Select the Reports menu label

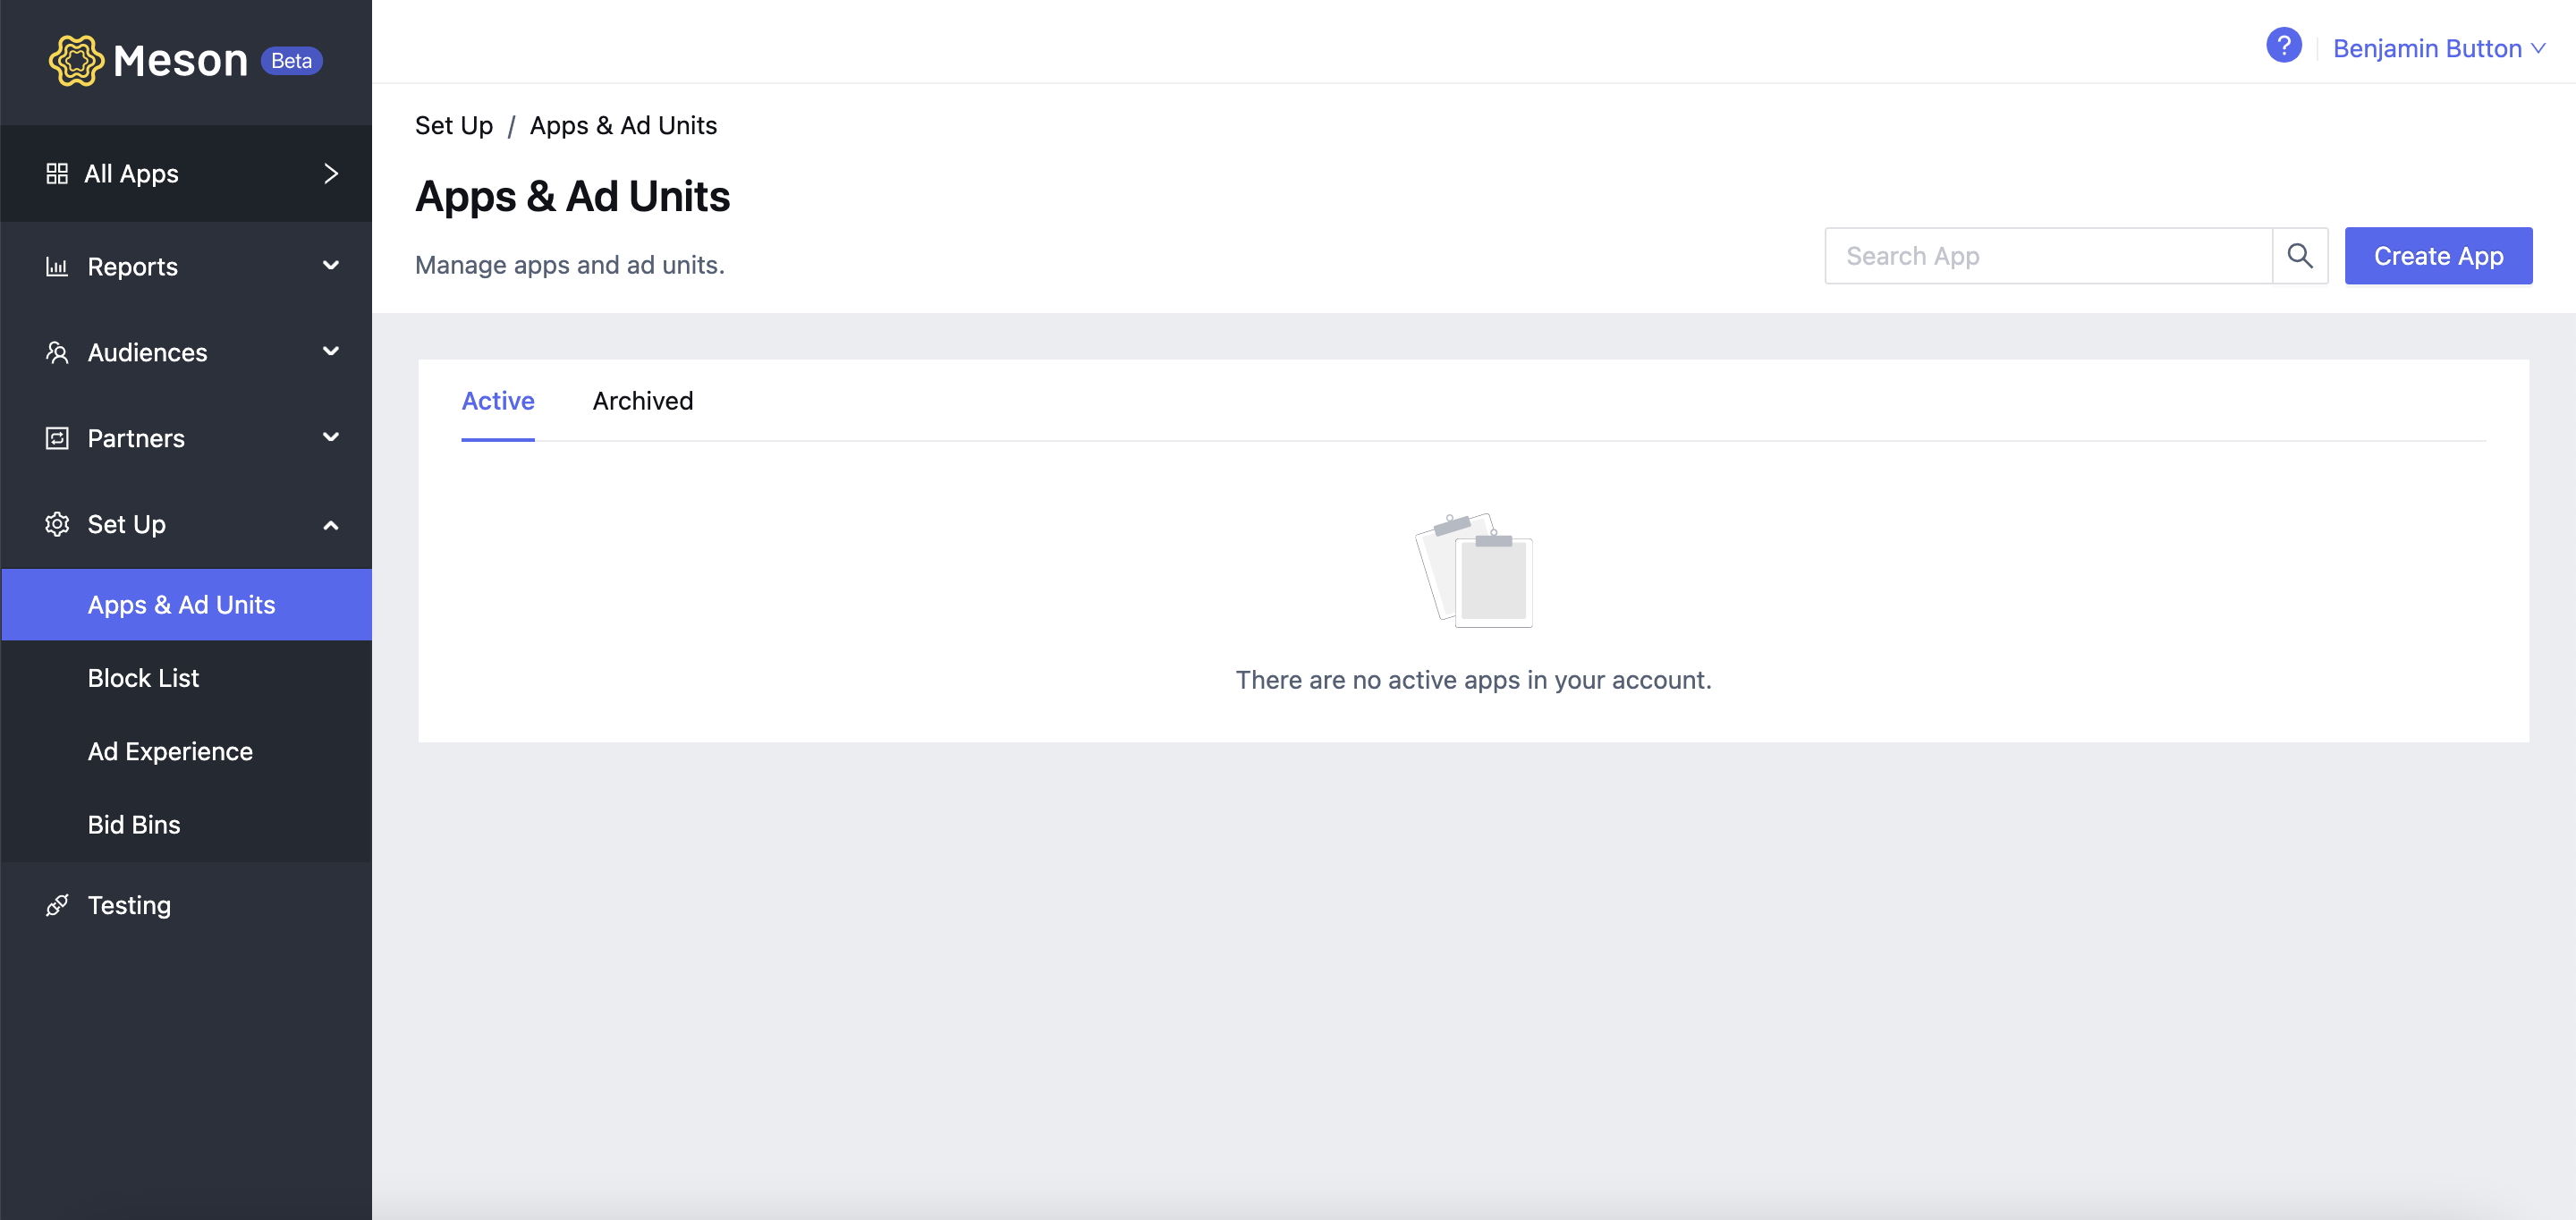coord(132,267)
